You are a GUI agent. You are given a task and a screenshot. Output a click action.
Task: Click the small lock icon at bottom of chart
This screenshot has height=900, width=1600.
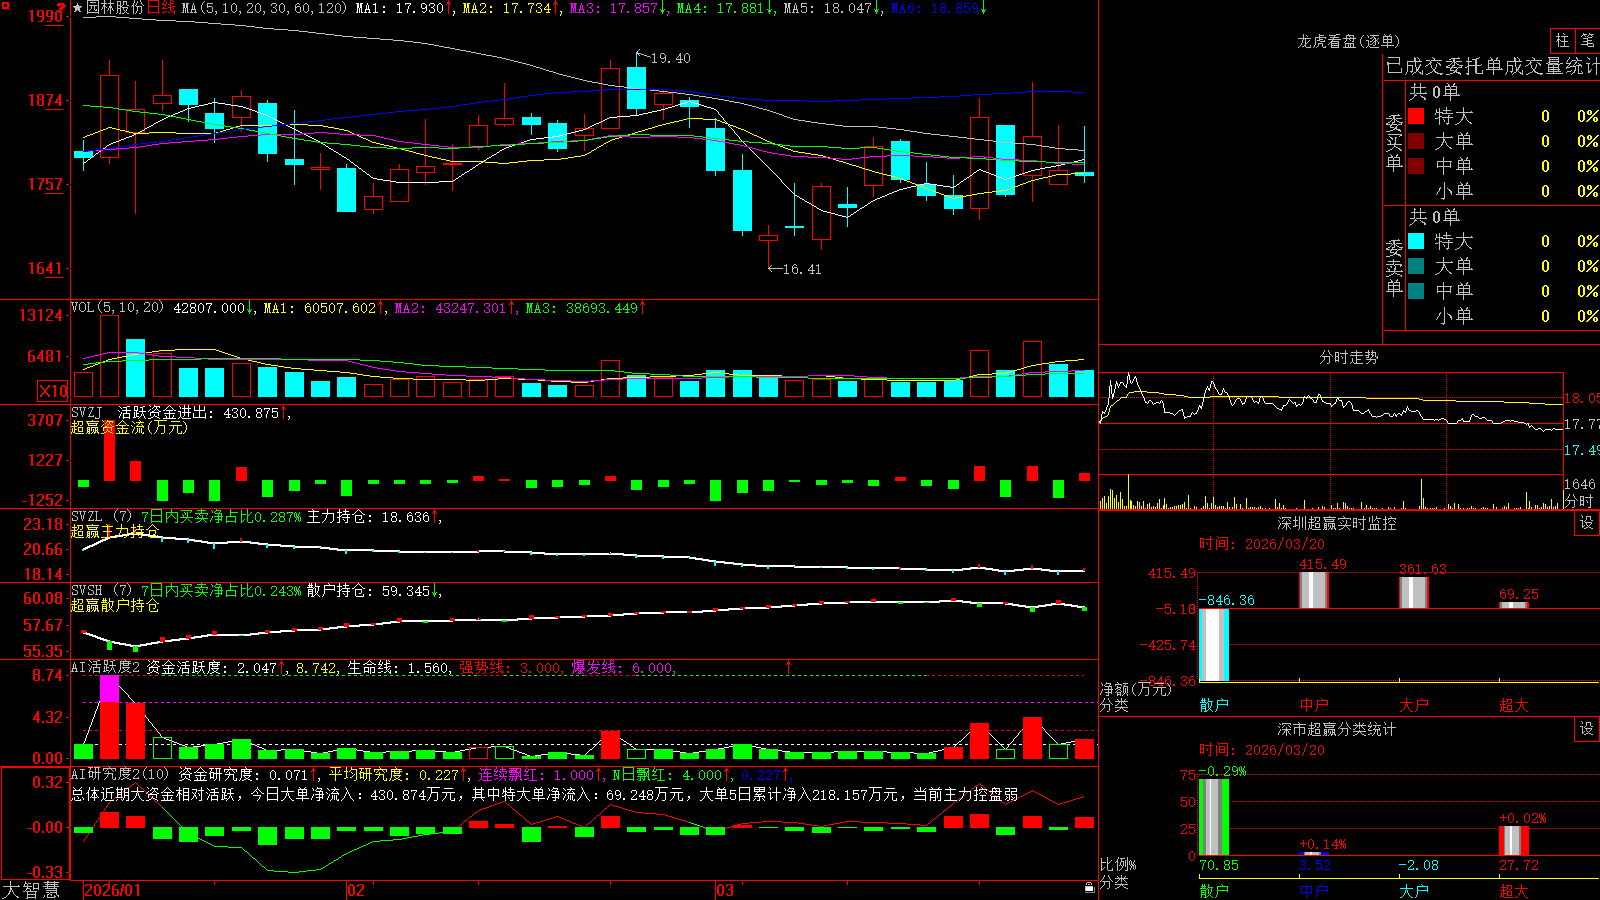[x=1090, y=888]
